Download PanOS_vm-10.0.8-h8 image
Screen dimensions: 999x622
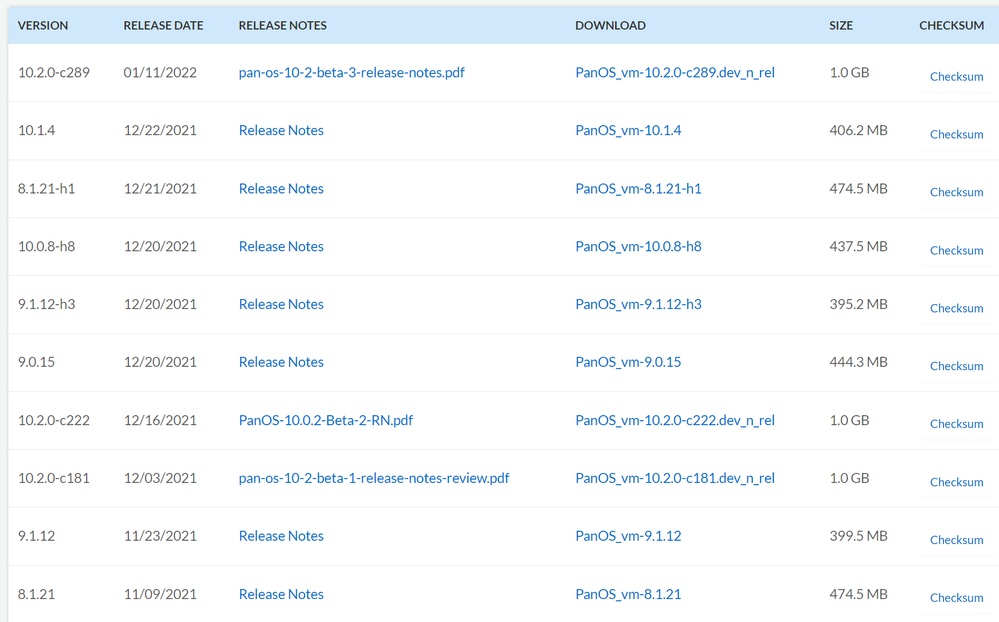[x=638, y=247]
